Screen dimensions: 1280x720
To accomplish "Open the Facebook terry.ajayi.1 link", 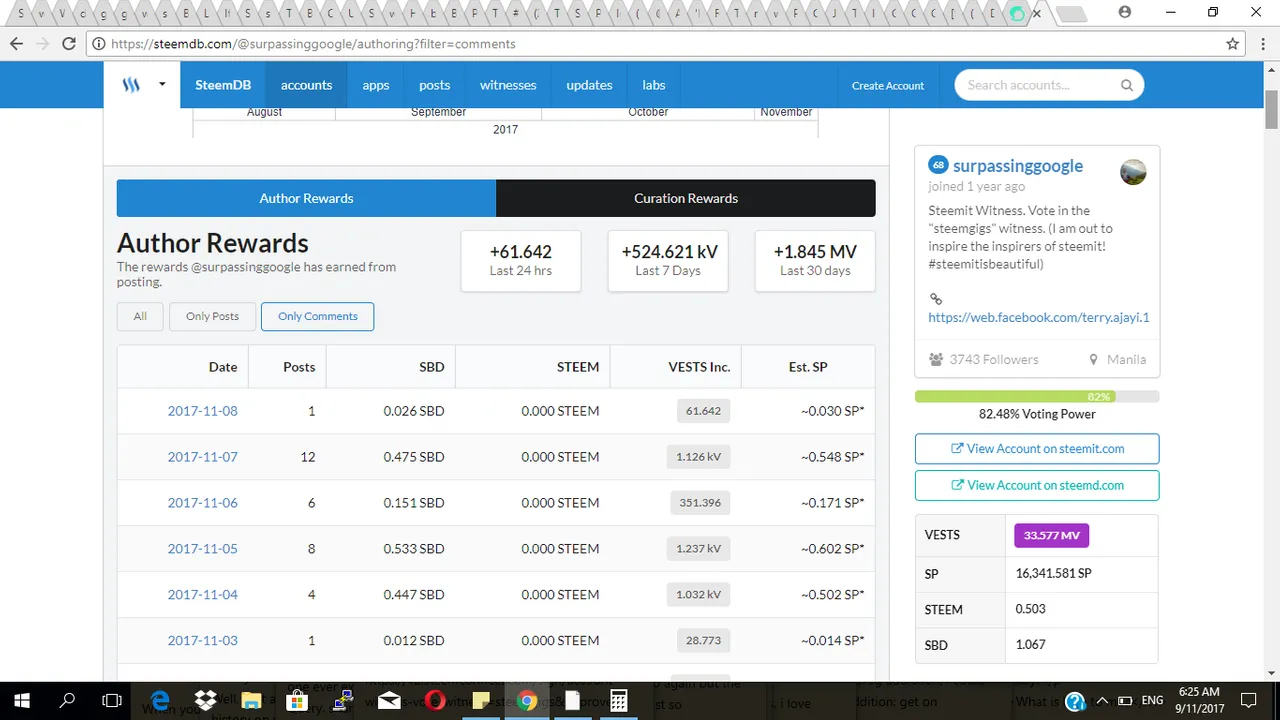I will [x=1039, y=317].
